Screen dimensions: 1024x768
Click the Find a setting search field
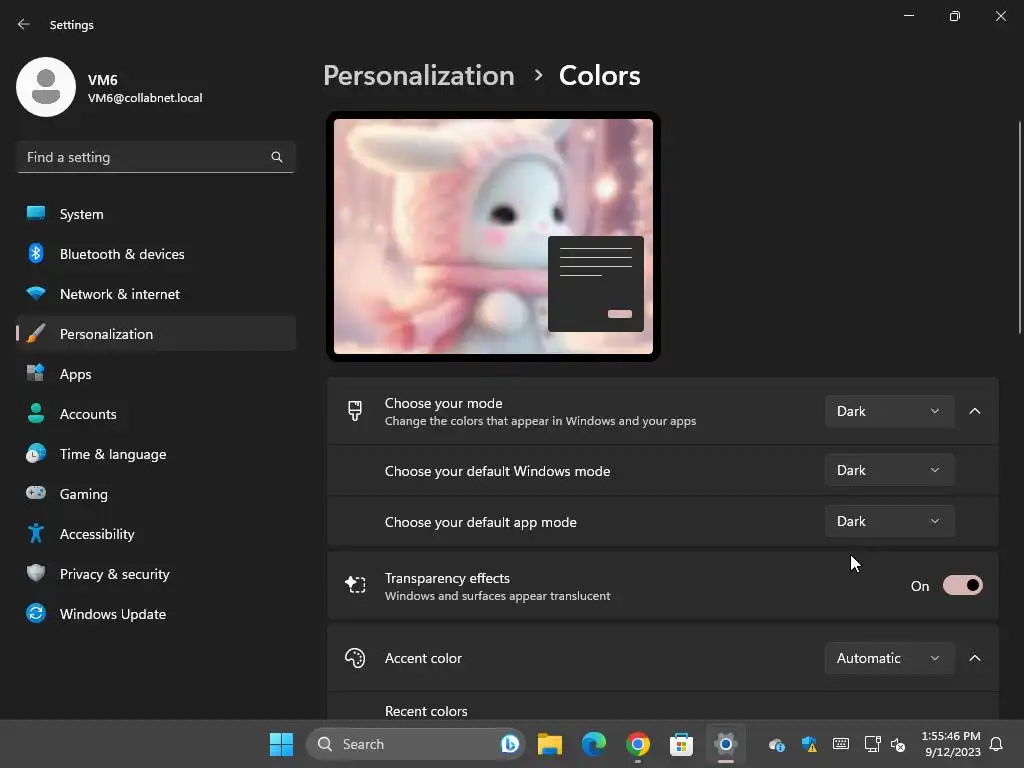coord(155,157)
